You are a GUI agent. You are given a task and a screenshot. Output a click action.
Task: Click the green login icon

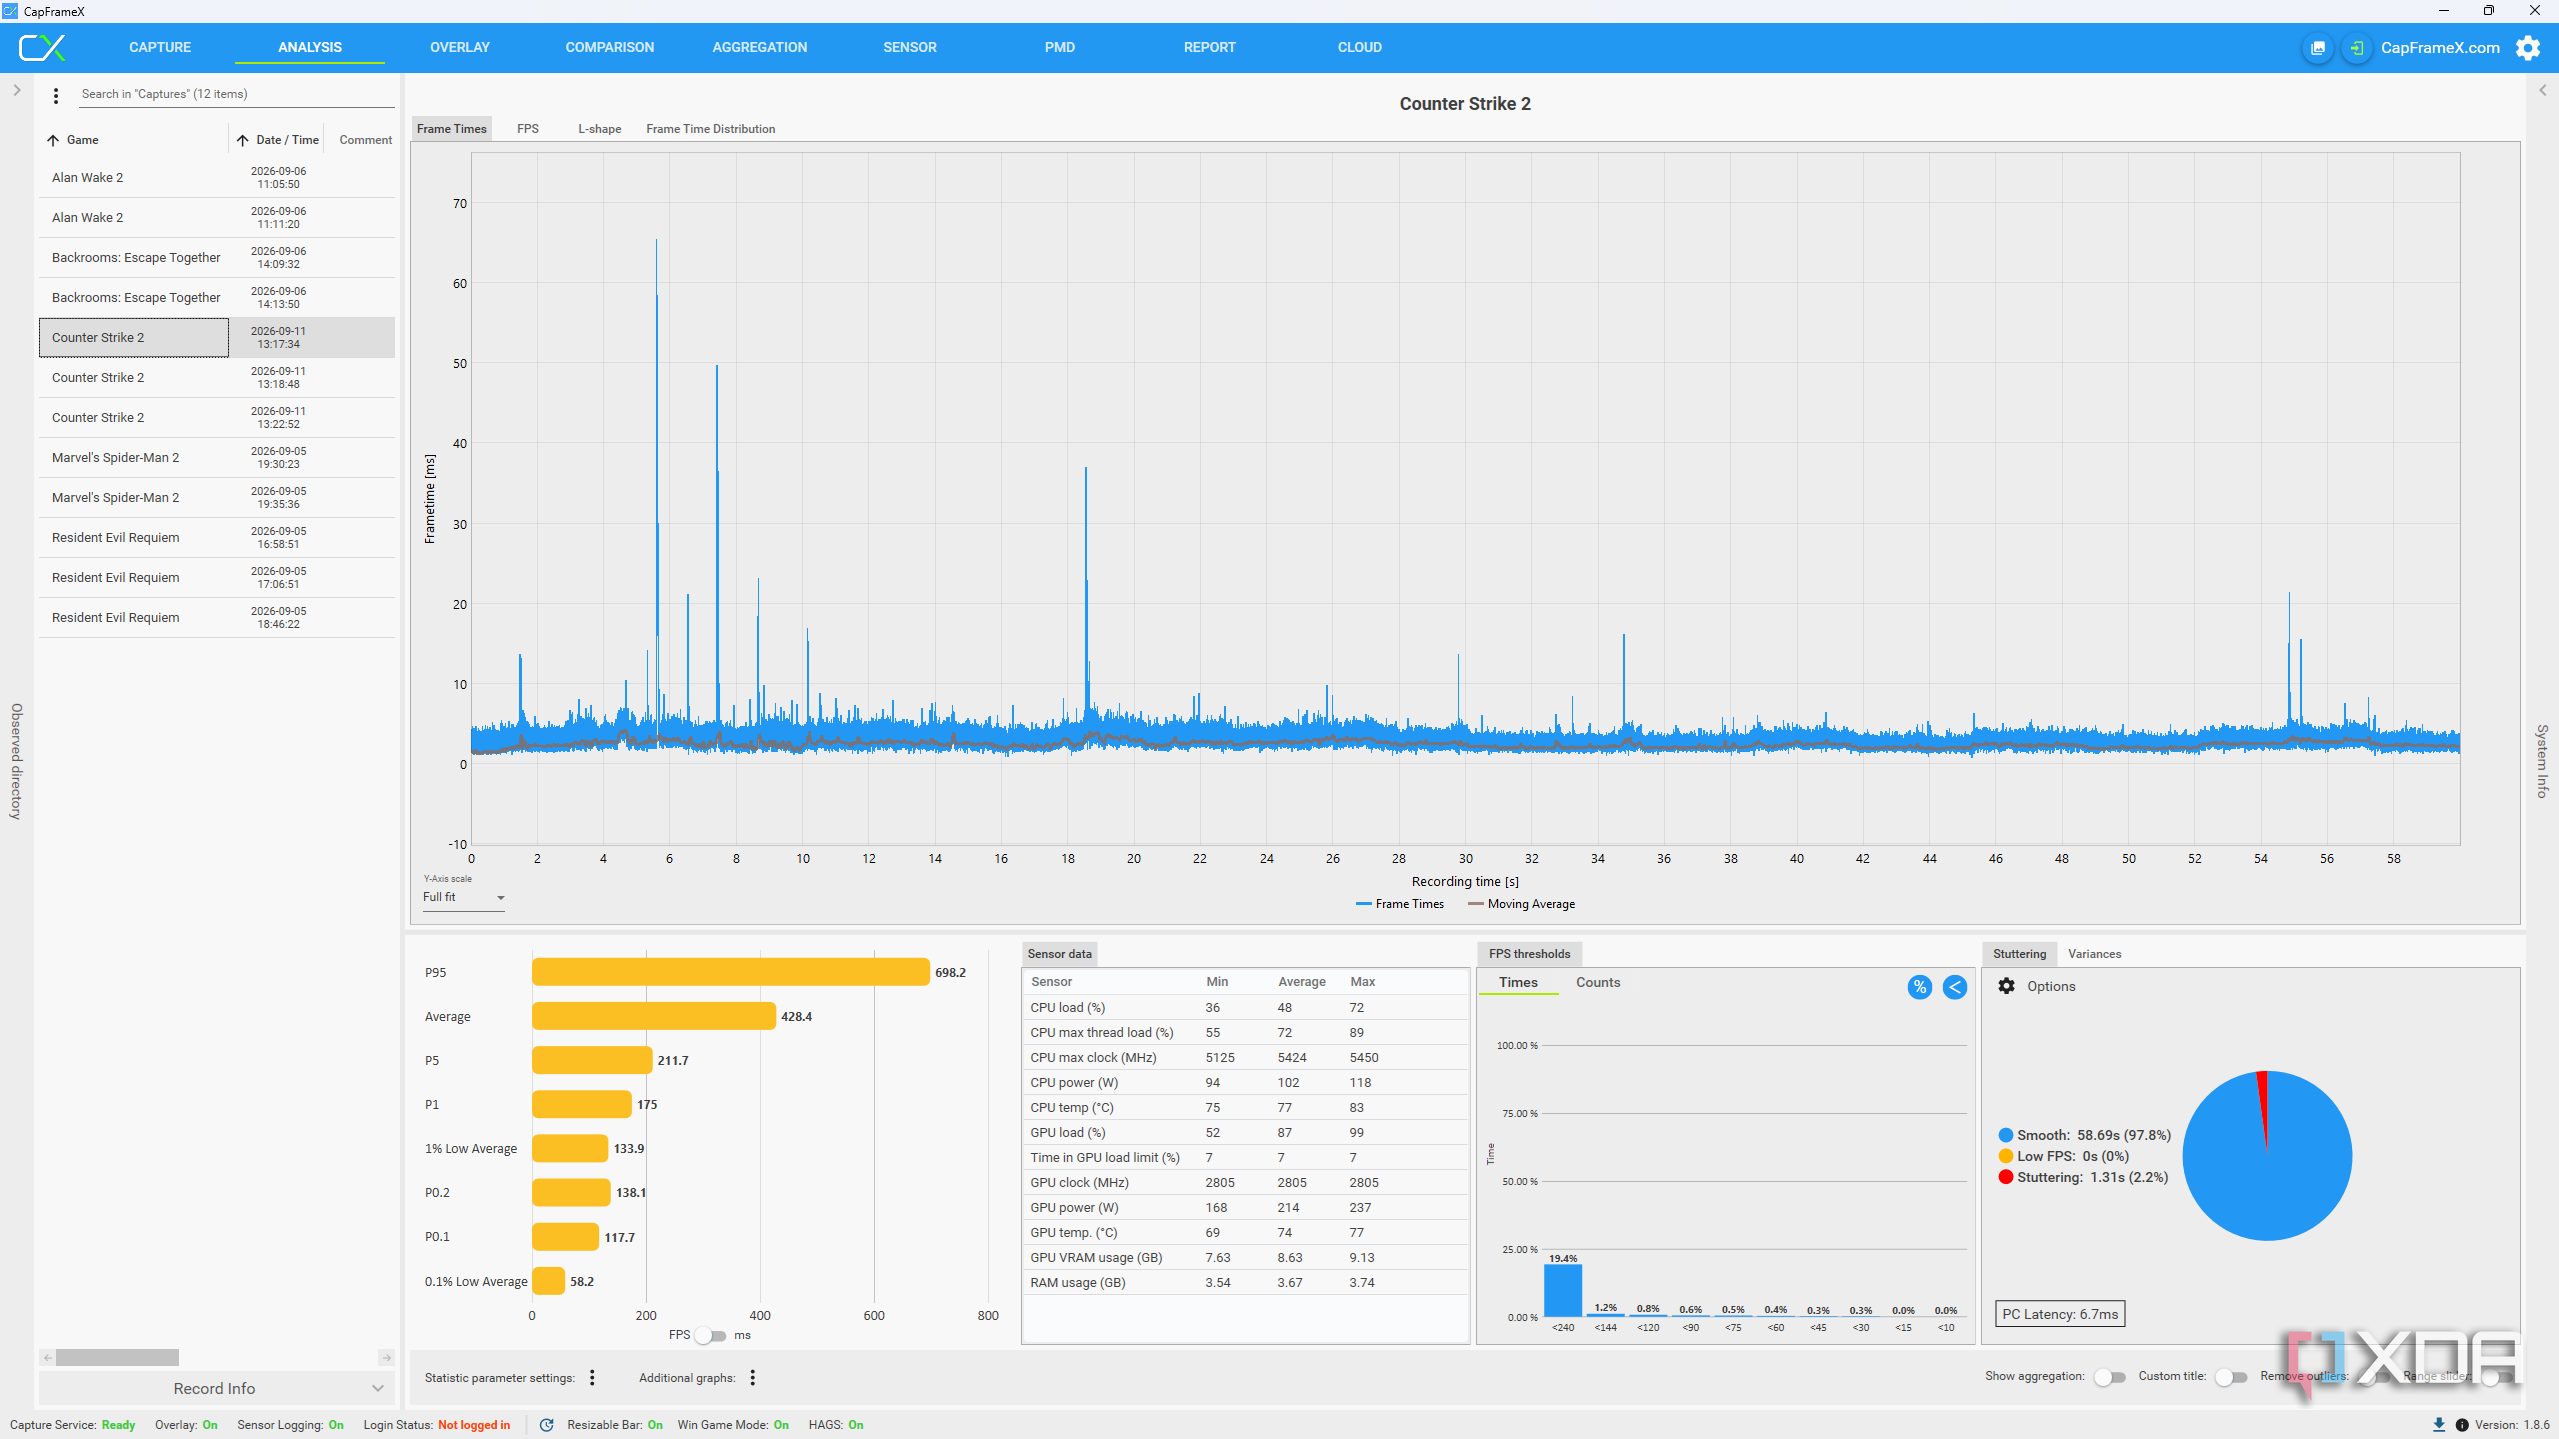click(2356, 48)
